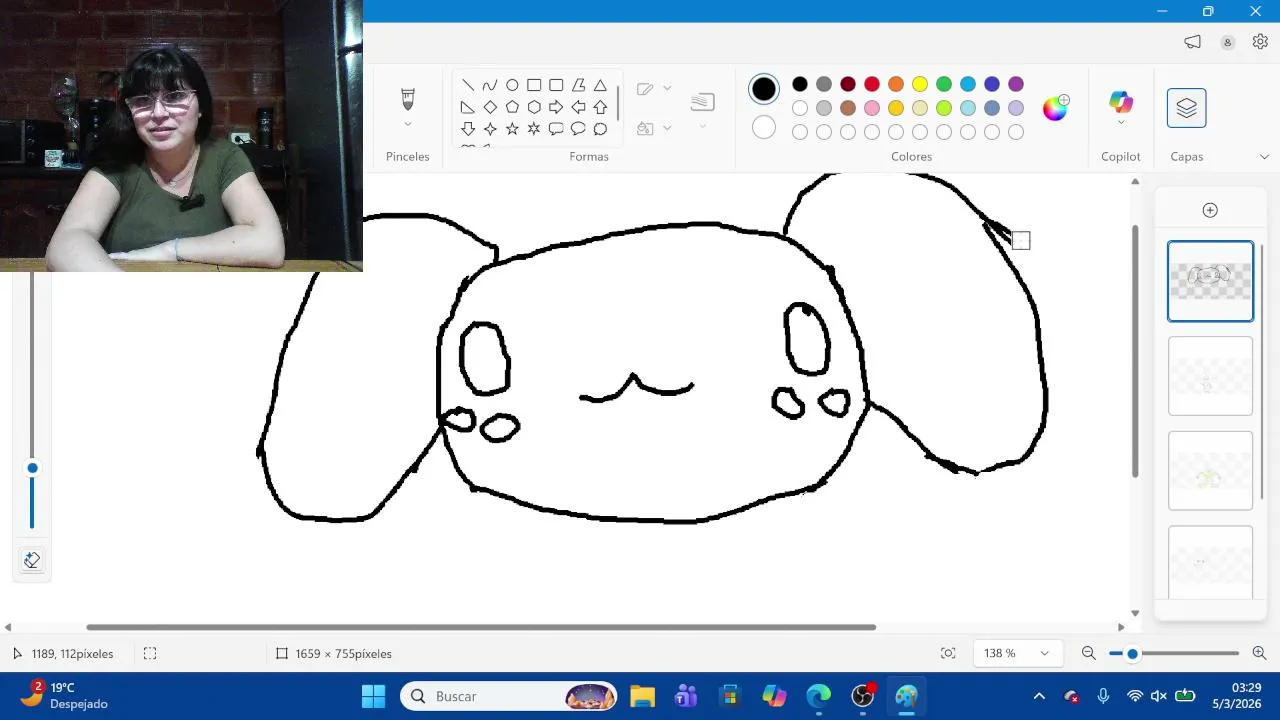Viewport: 1280px width, 720px height.
Task: Select the Diamond shape
Action: coord(490,107)
